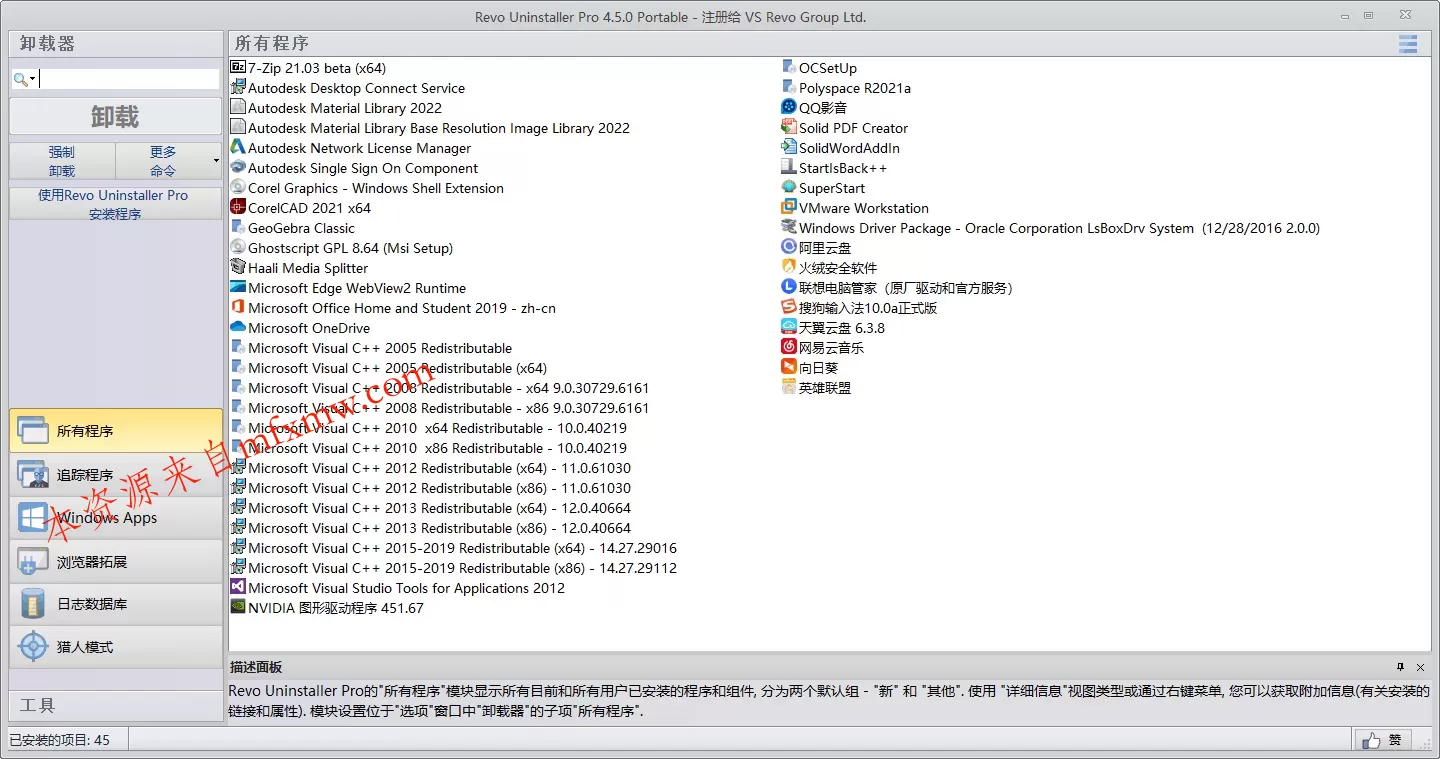Click the 强制卸载 forced uninstall button
This screenshot has height=759, width=1440.
62,161
